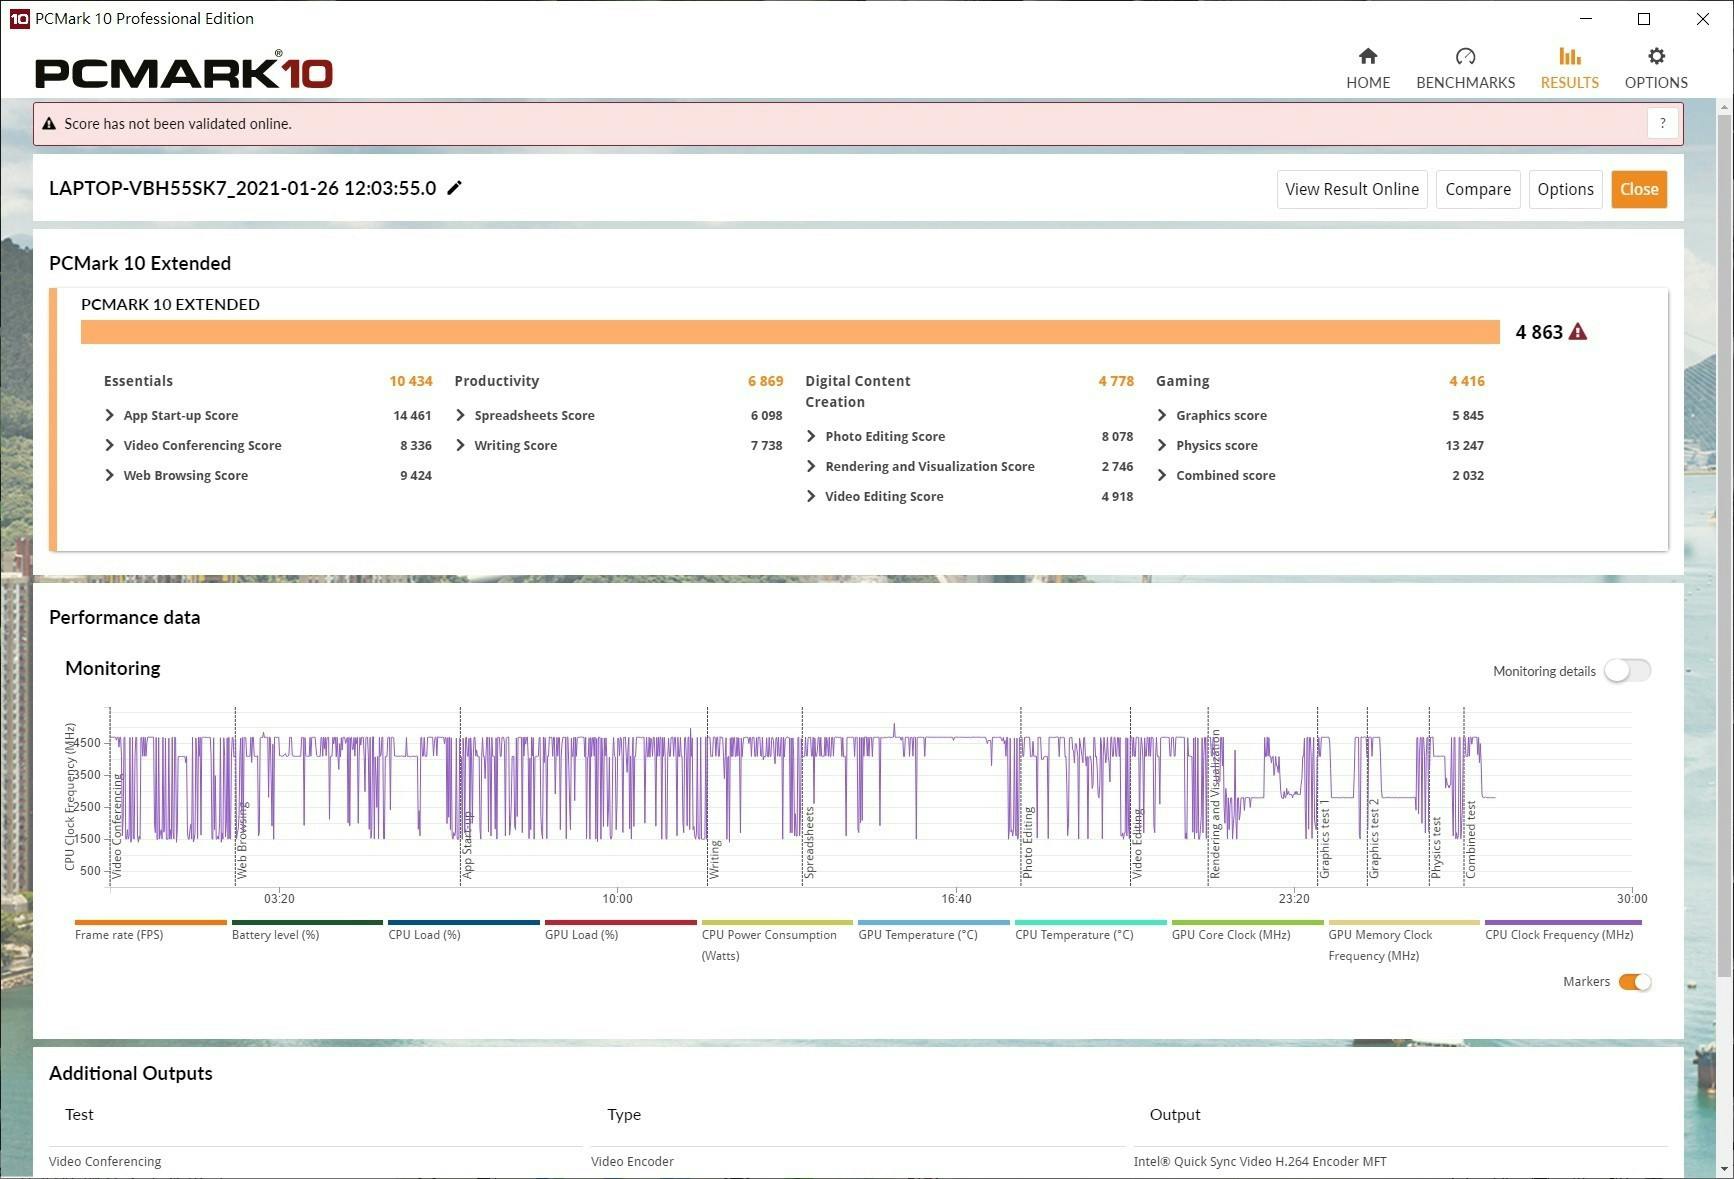Toggle Frame rate (FPS) legend swatch
The image size is (1734, 1179).
tap(151, 922)
